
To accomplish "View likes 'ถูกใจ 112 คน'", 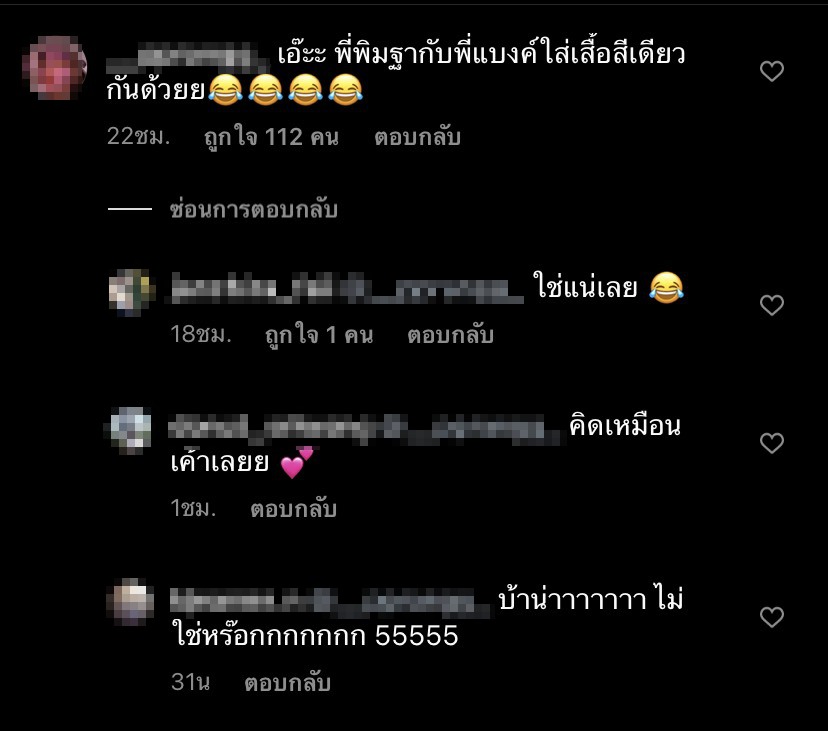I will tap(271, 137).
